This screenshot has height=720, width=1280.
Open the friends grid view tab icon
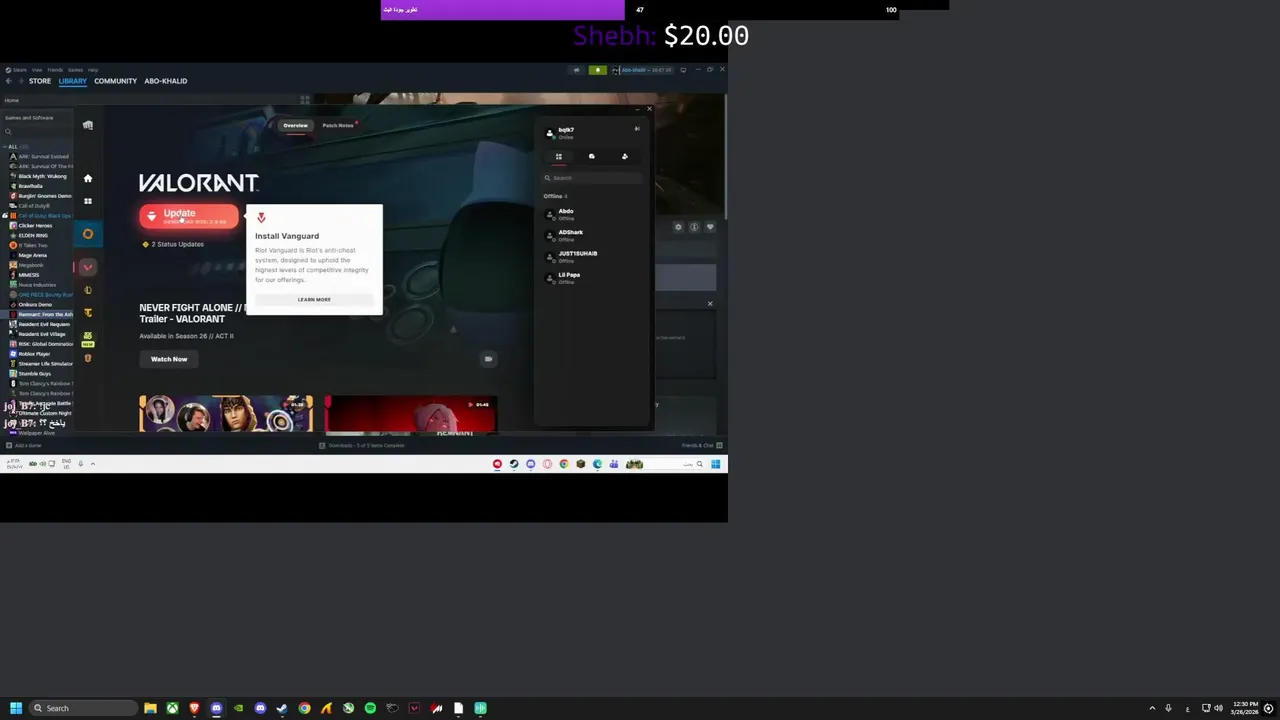(559, 156)
